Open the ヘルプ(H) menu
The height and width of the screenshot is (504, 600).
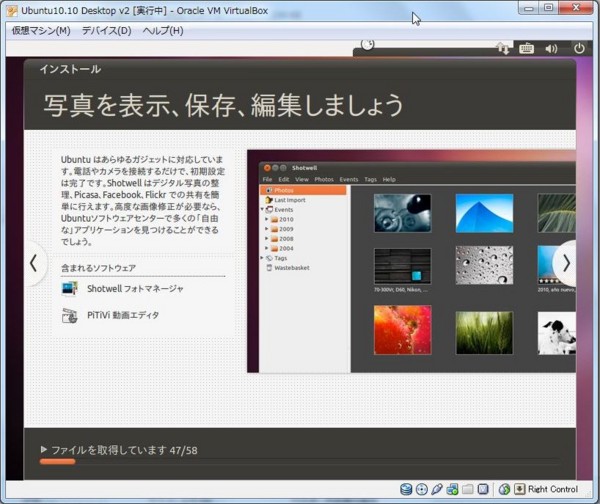pyautogui.click(x=163, y=31)
